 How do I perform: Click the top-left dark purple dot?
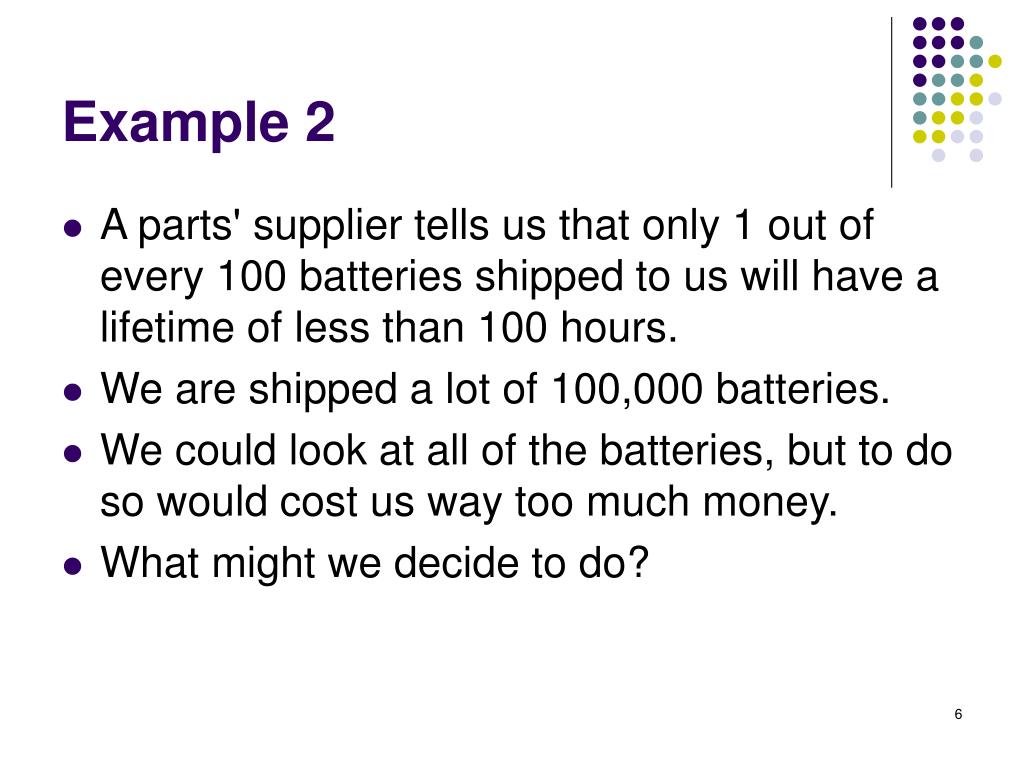pyautogui.click(x=920, y=24)
